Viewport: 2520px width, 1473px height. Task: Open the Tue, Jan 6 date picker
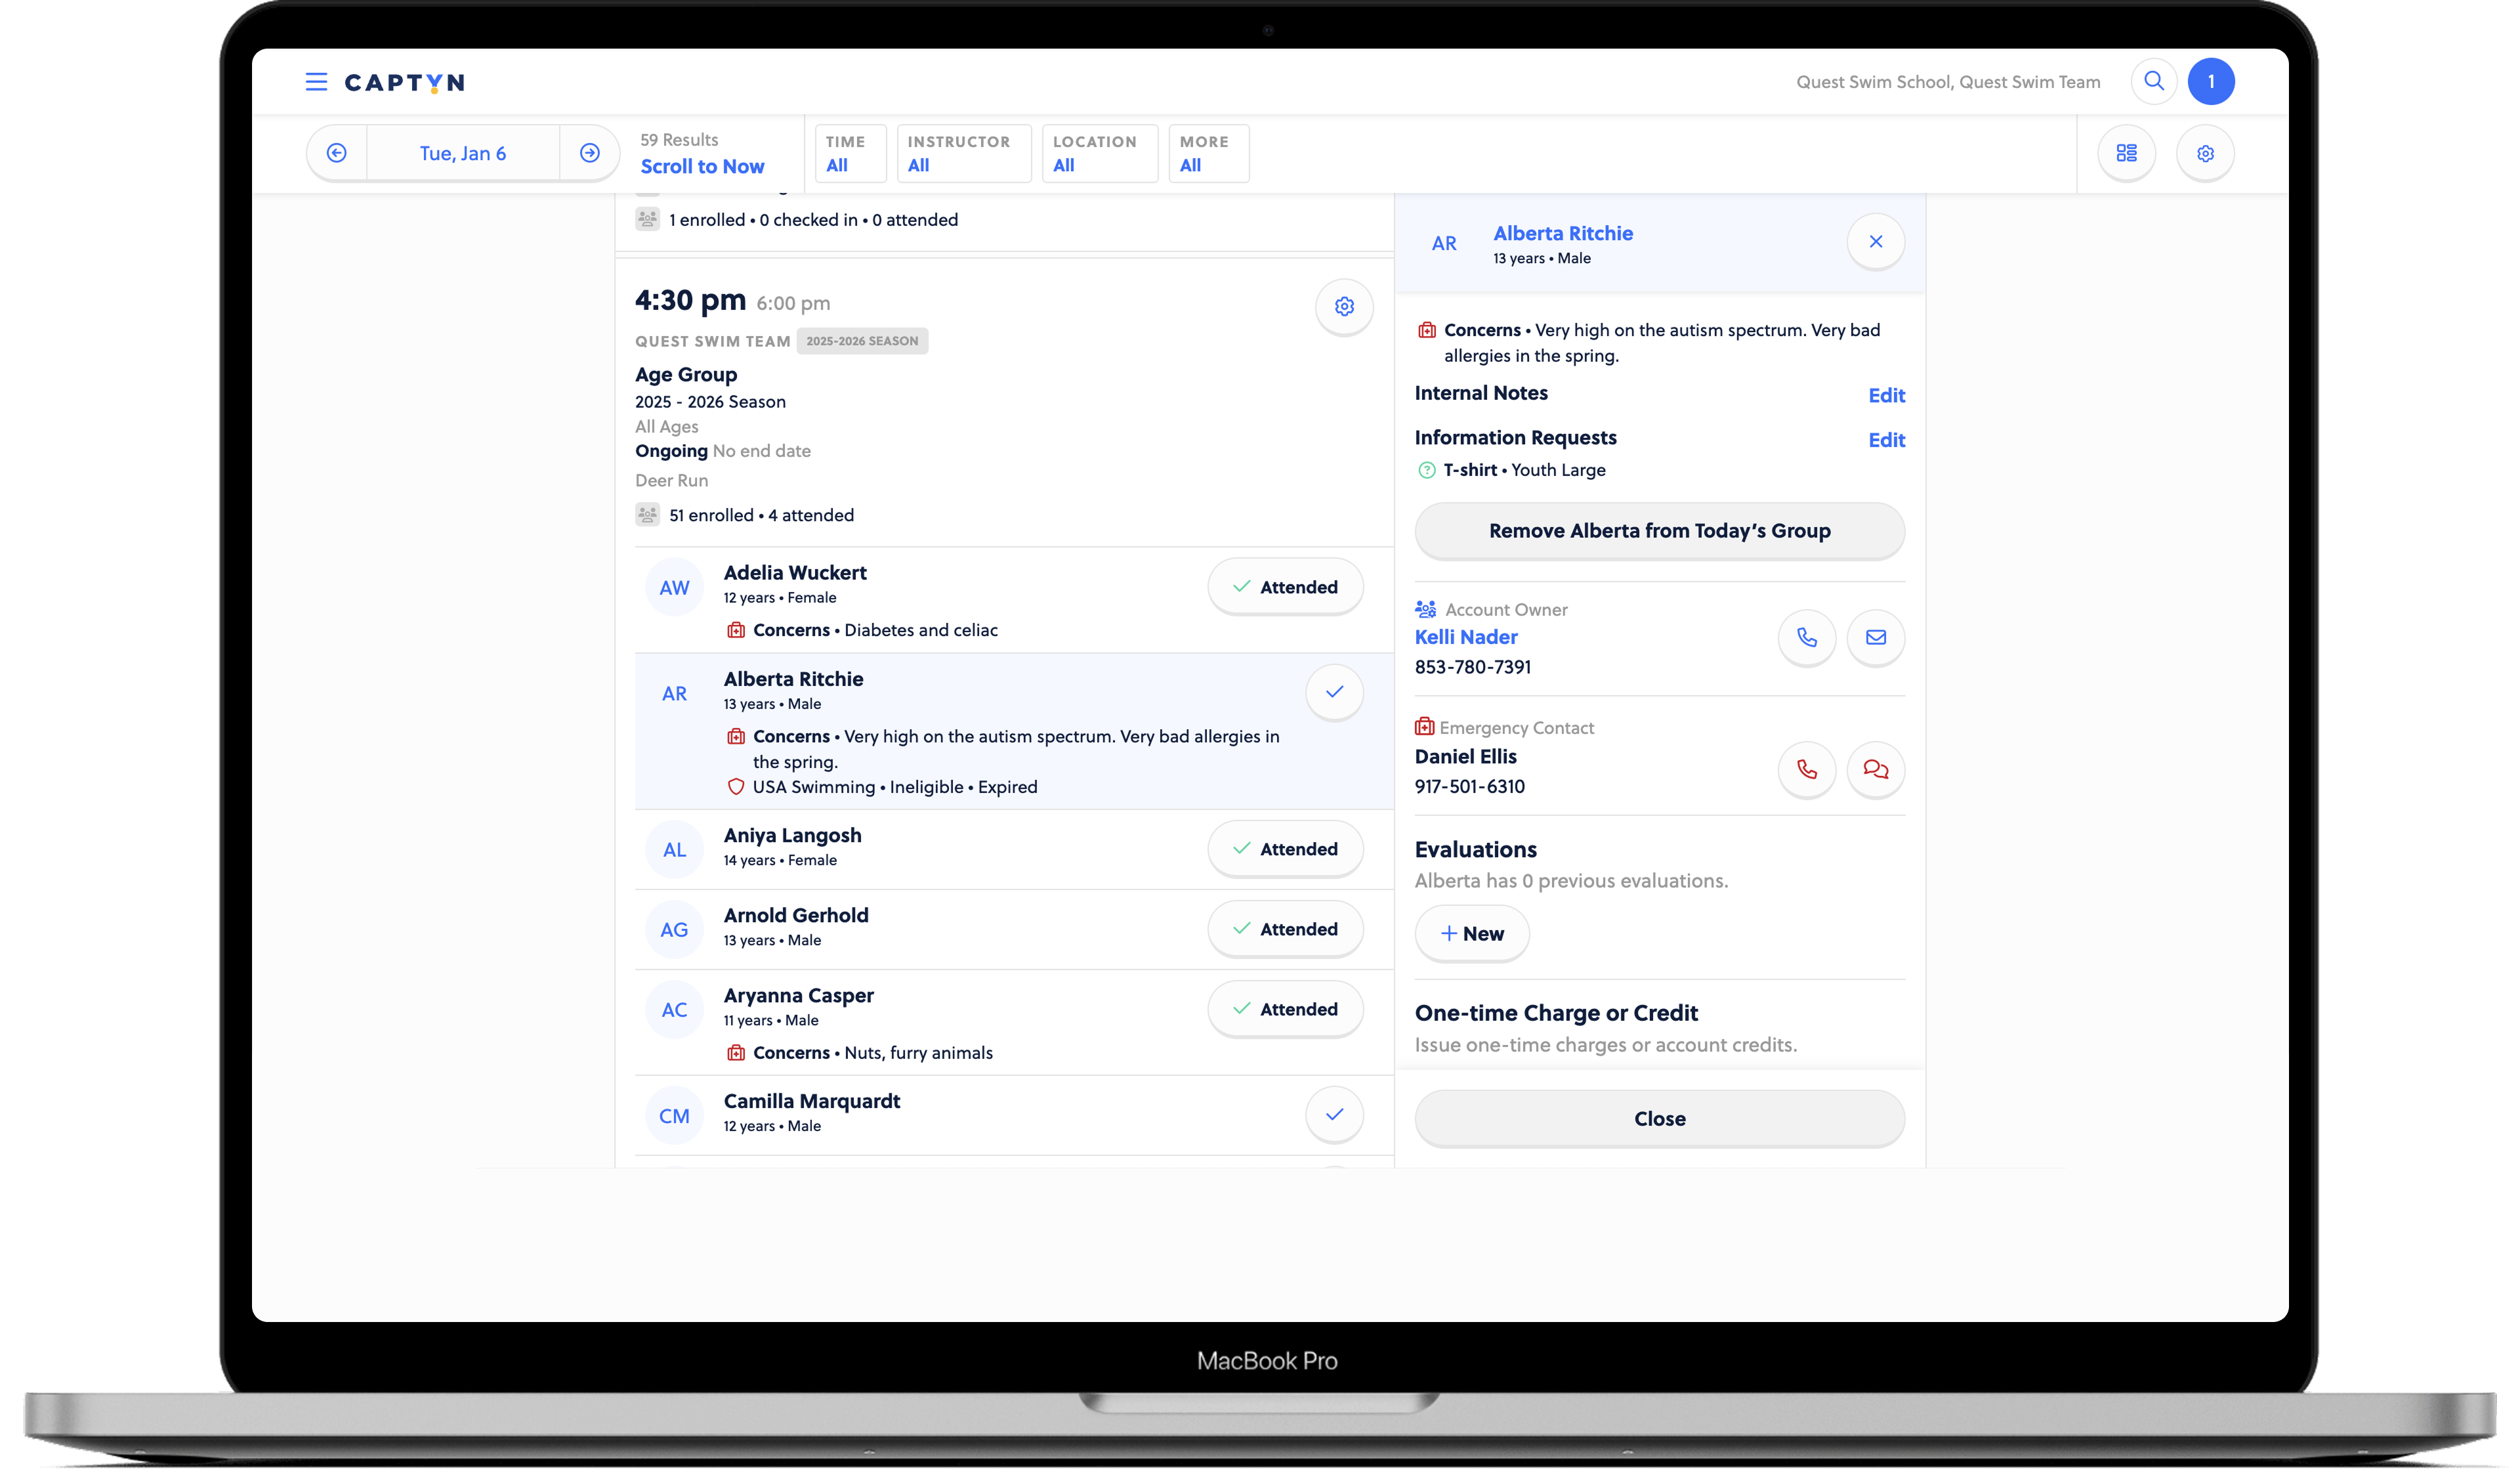[462, 153]
